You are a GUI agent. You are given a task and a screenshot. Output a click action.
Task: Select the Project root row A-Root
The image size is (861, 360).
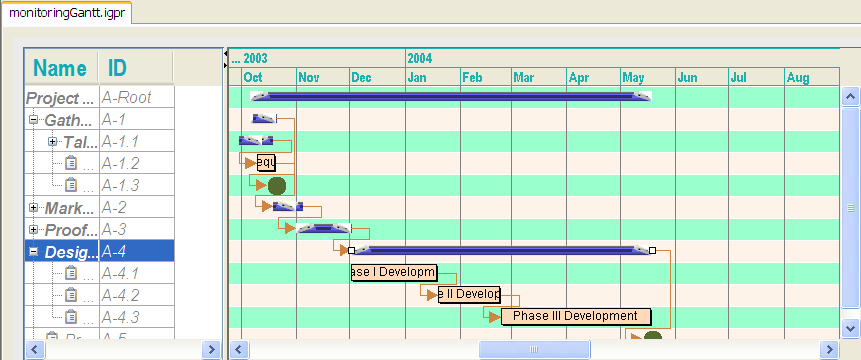pyautogui.click(x=99, y=98)
